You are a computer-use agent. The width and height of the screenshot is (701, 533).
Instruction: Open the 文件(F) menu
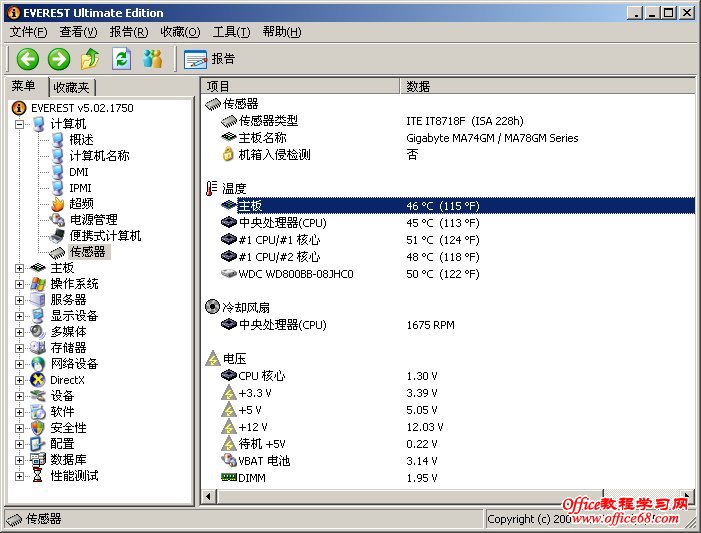29,32
